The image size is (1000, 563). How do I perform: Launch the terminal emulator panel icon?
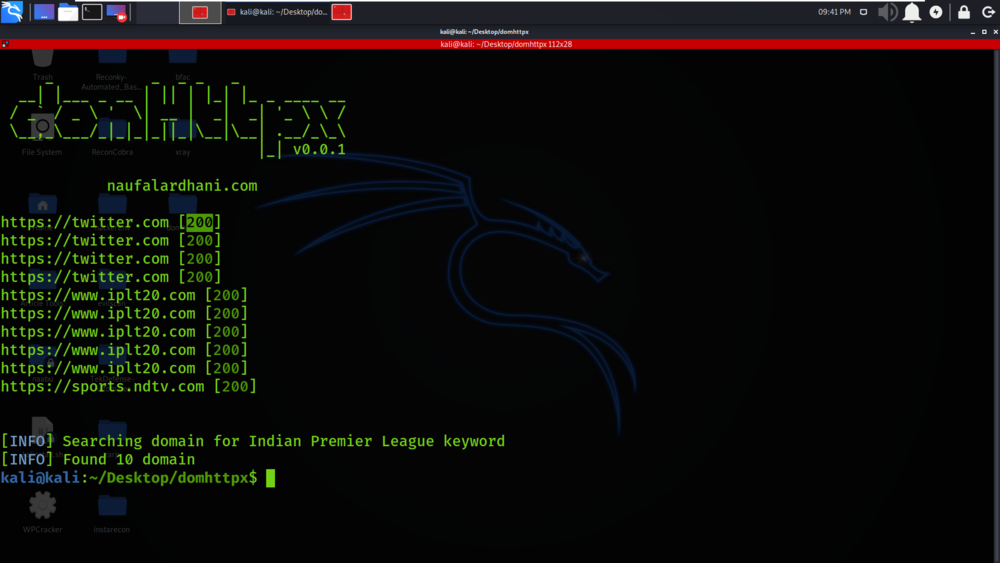pyautogui.click(x=92, y=12)
